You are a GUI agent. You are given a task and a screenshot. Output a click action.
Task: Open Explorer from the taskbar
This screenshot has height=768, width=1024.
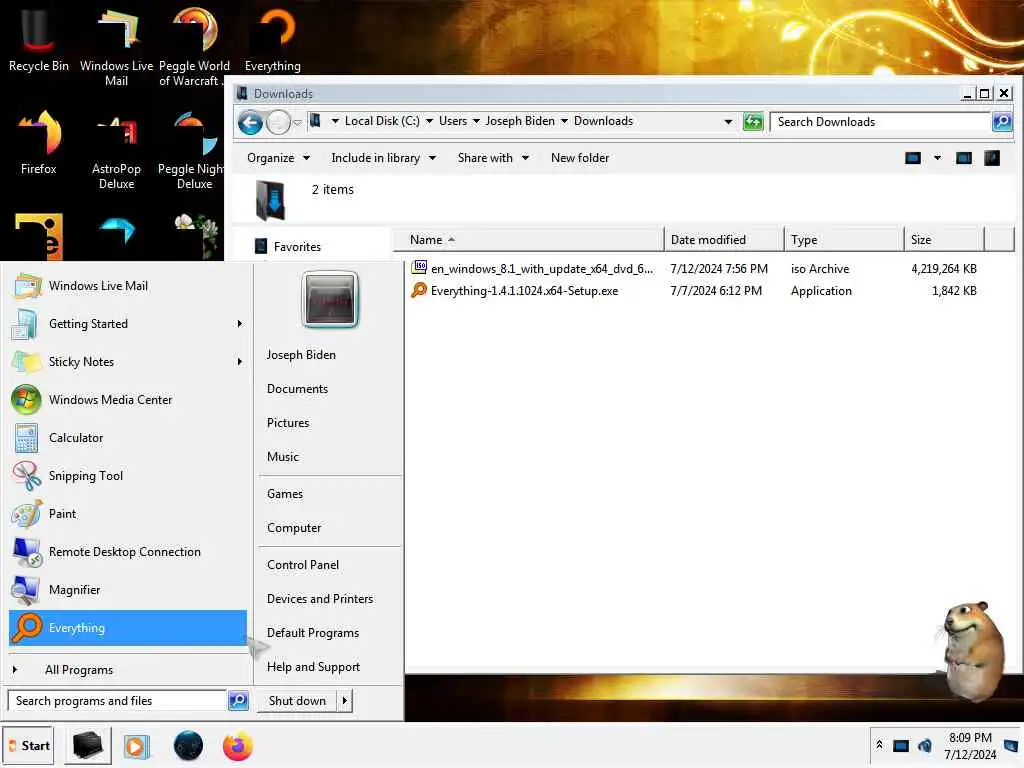tap(88, 746)
